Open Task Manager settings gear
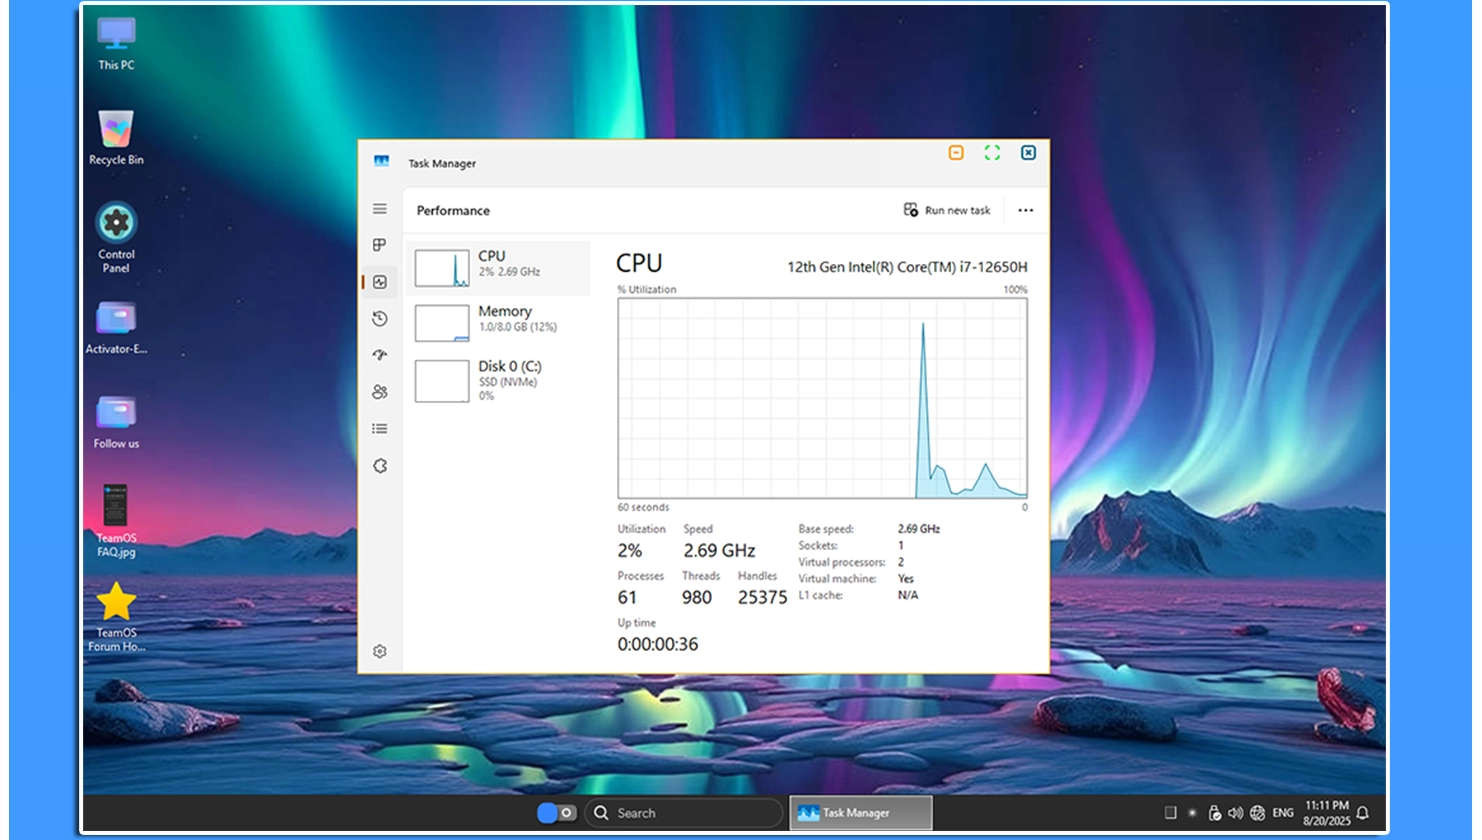 pos(380,651)
